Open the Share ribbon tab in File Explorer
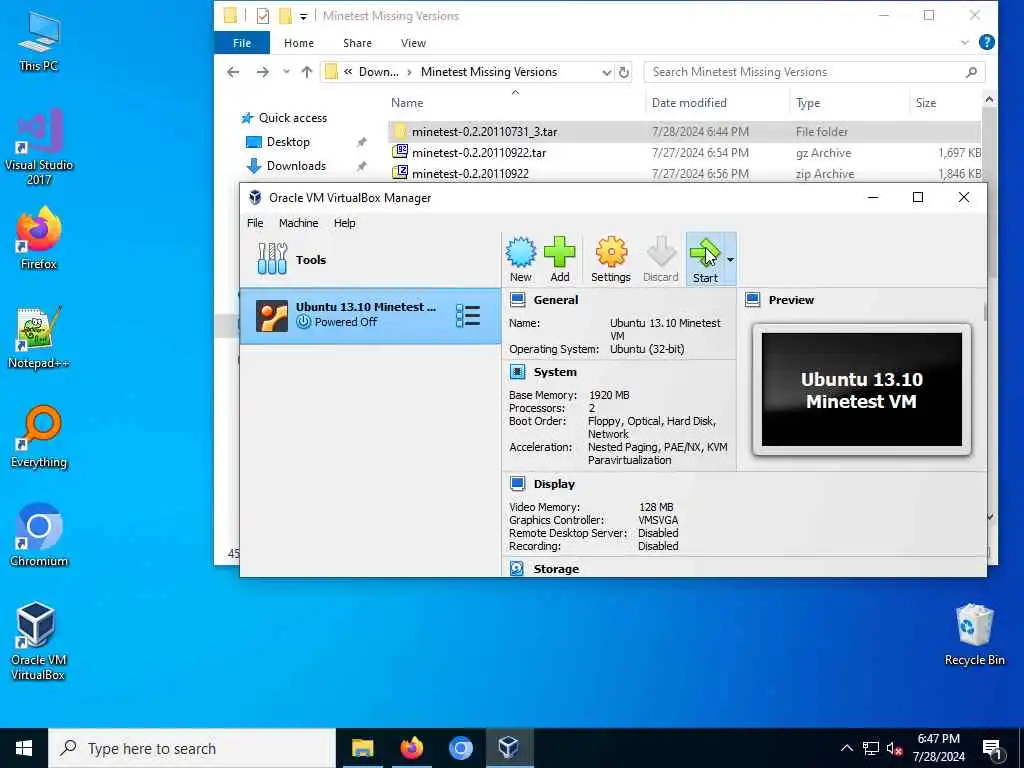This screenshot has width=1024, height=768. click(x=357, y=43)
